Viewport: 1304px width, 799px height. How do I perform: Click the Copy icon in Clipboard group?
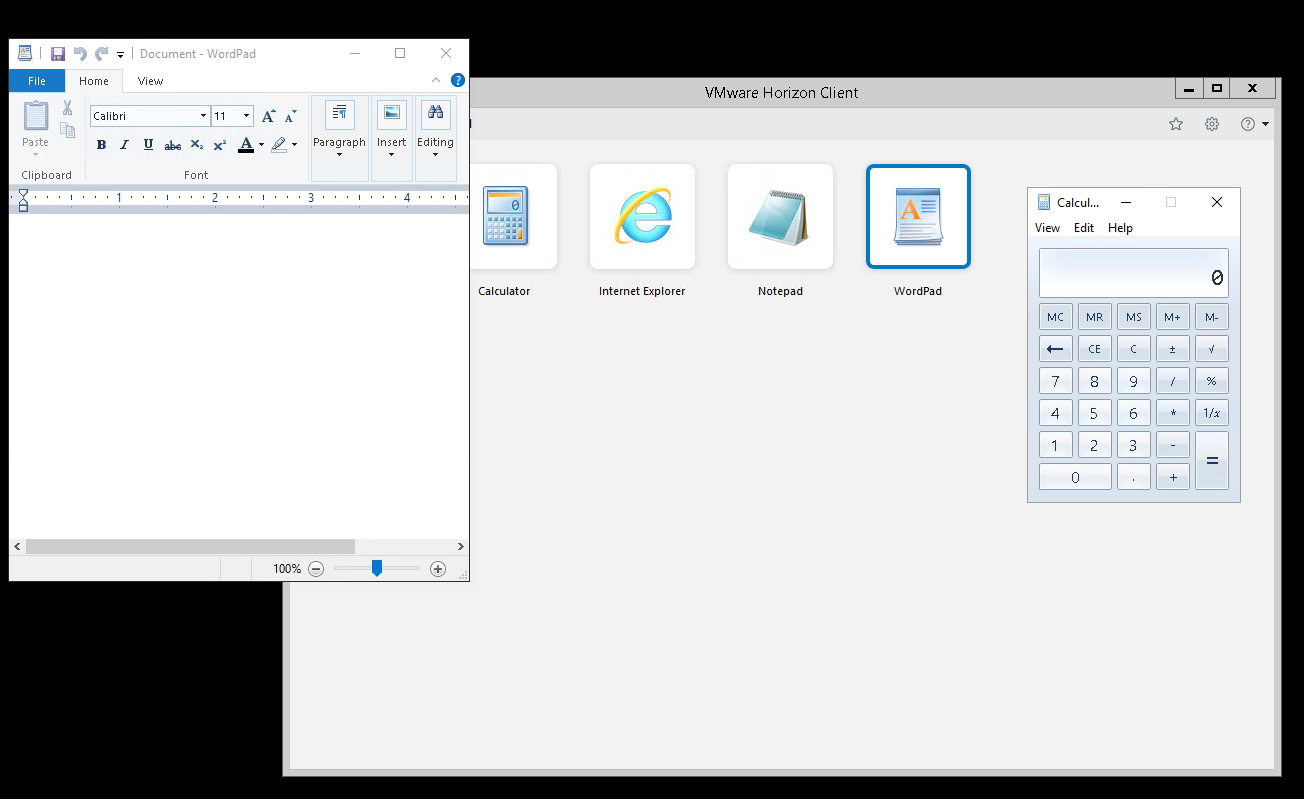[68, 130]
